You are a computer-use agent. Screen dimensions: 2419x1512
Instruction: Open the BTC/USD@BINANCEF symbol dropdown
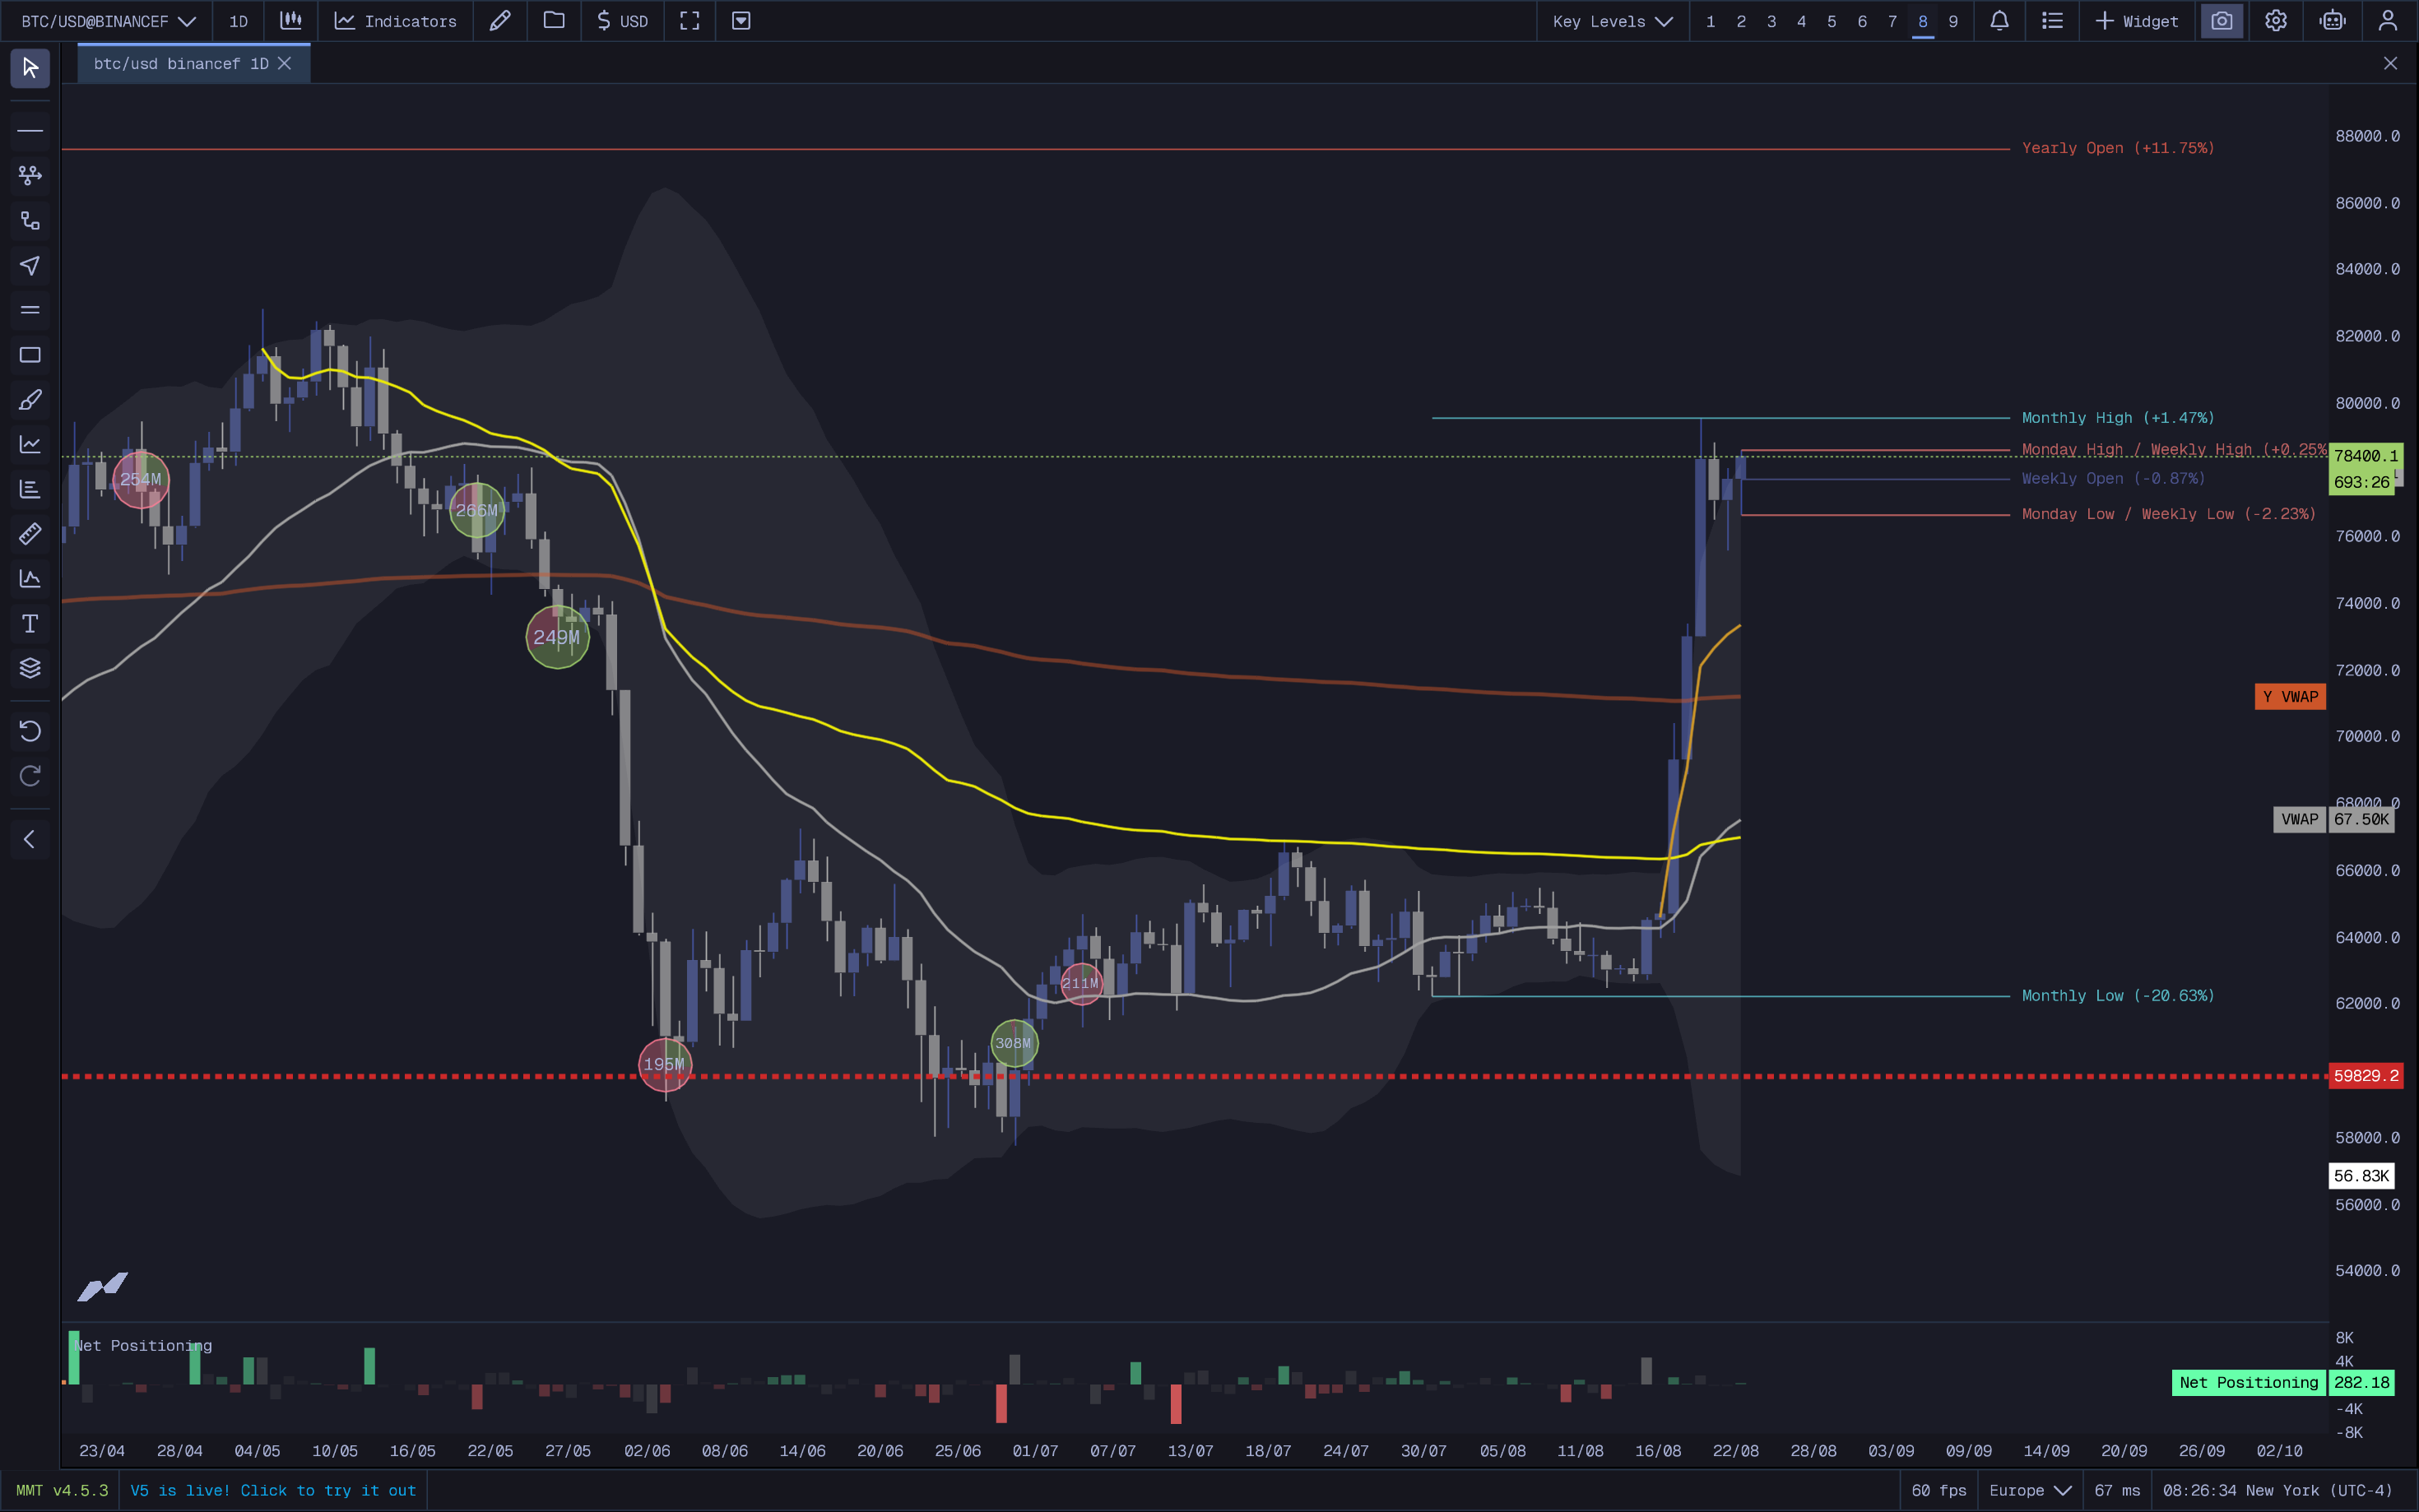108,21
